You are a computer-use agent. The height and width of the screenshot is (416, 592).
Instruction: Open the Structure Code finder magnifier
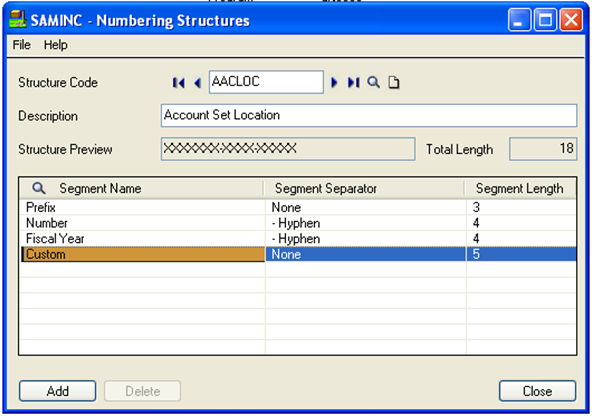(x=373, y=82)
